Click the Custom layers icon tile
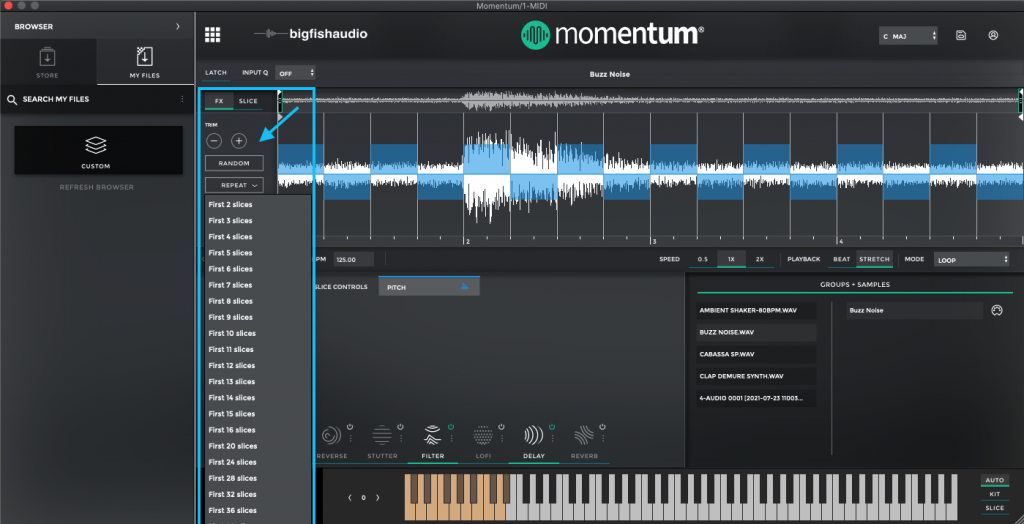 click(x=95, y=145)
